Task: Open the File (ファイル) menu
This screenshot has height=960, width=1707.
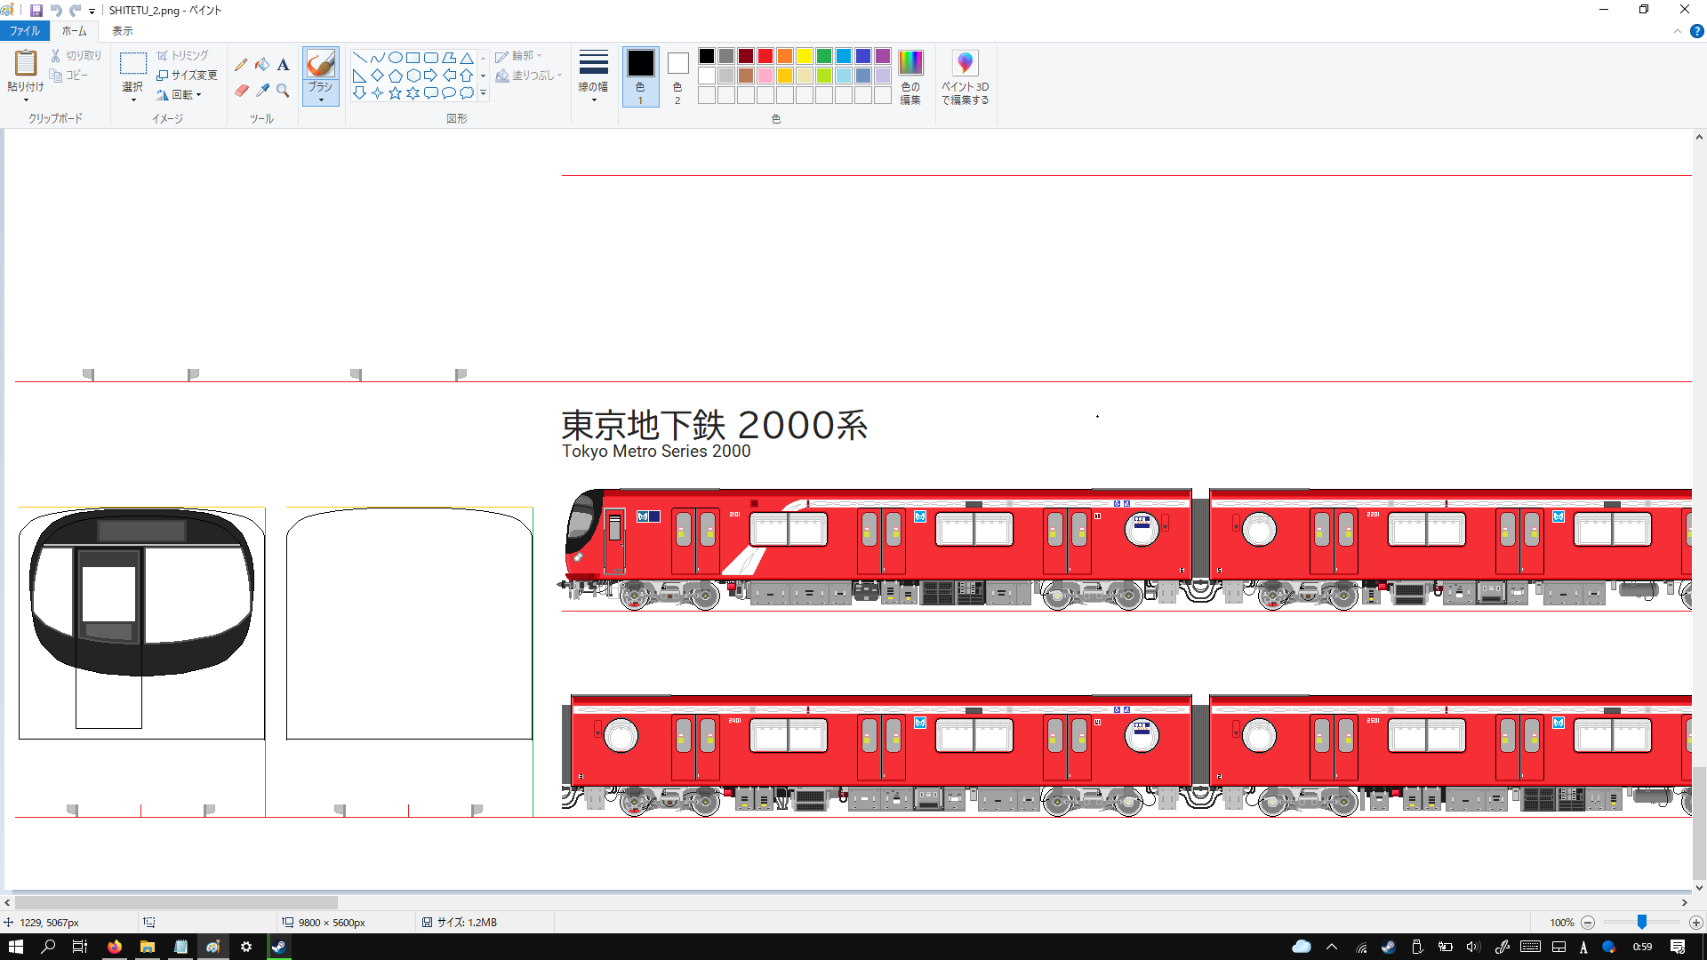Action: [24, 31]
